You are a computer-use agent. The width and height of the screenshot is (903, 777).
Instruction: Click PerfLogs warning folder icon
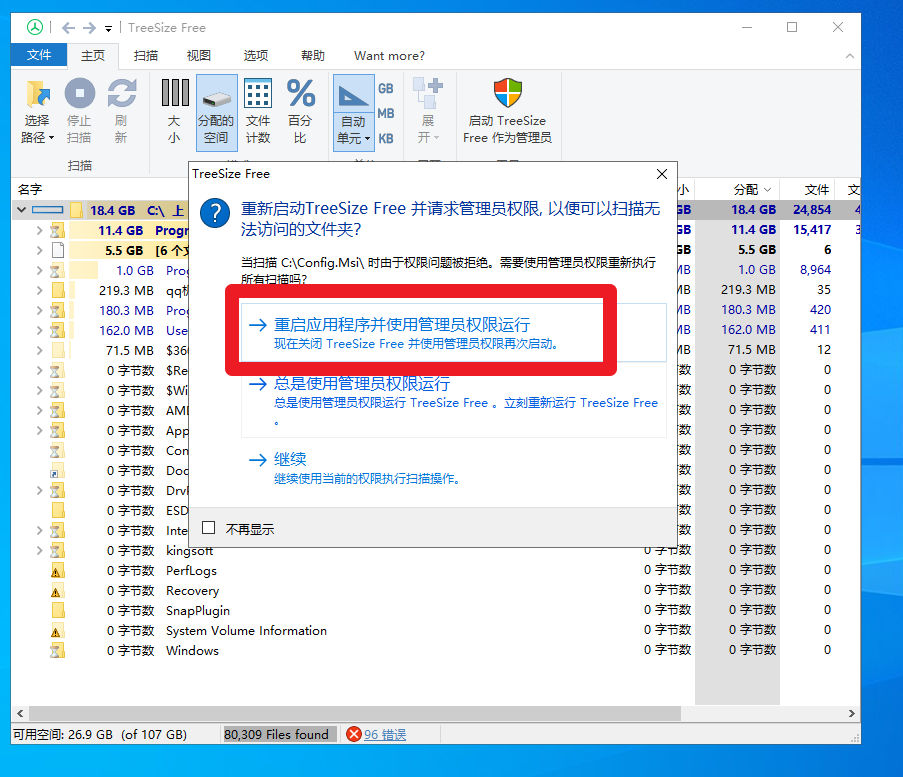pyautogui.click(x=57, y=571)
